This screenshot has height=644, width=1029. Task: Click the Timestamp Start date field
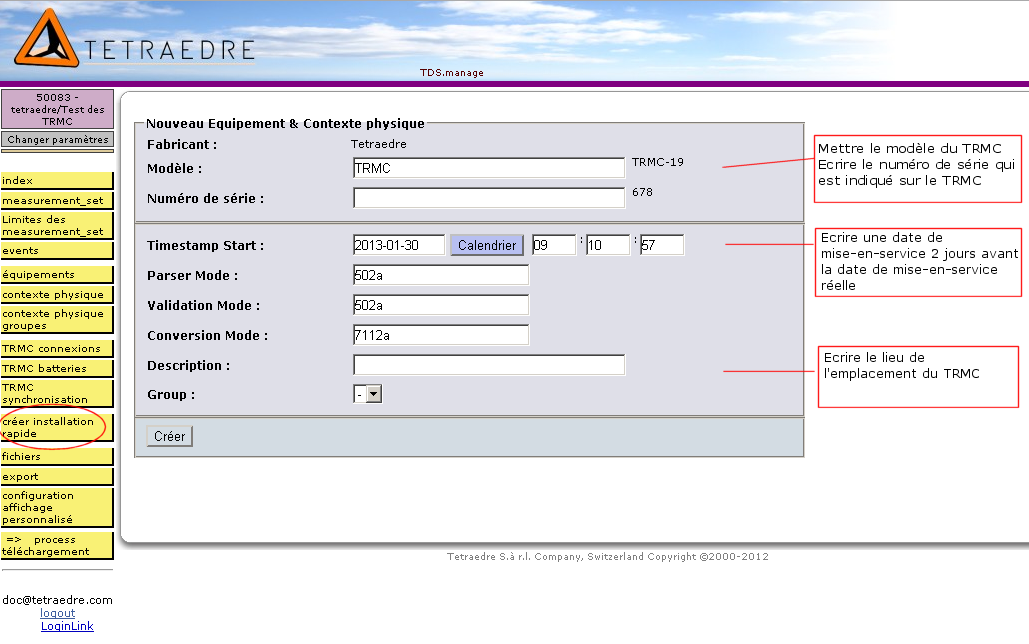[x=399, y=245]
